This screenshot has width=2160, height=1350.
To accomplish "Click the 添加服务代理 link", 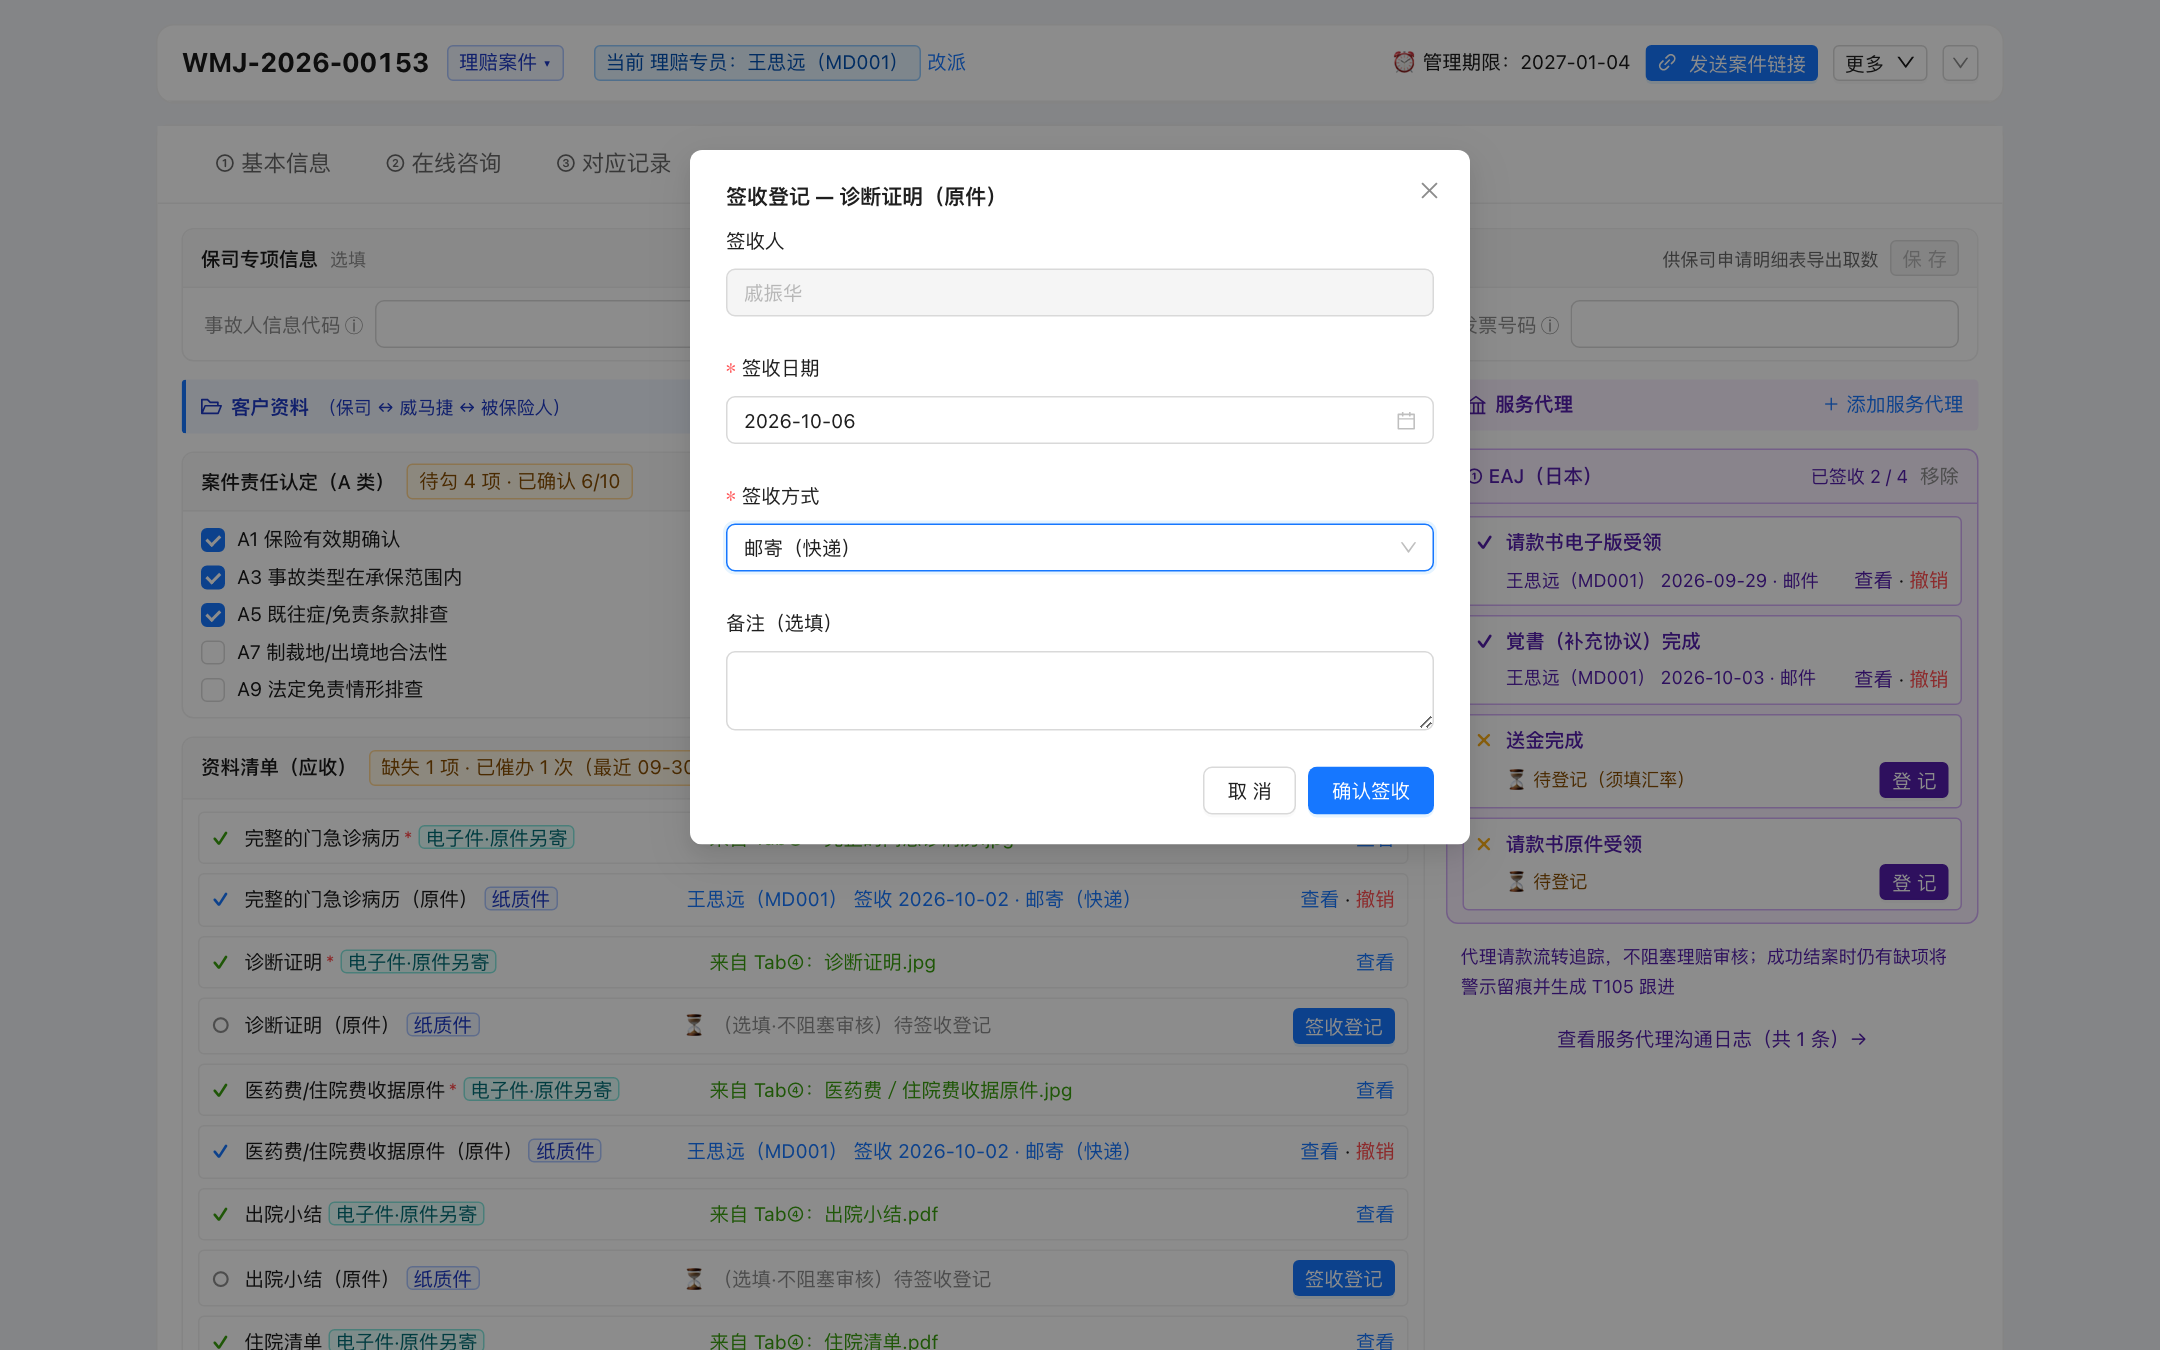I will coord(1893,404).
